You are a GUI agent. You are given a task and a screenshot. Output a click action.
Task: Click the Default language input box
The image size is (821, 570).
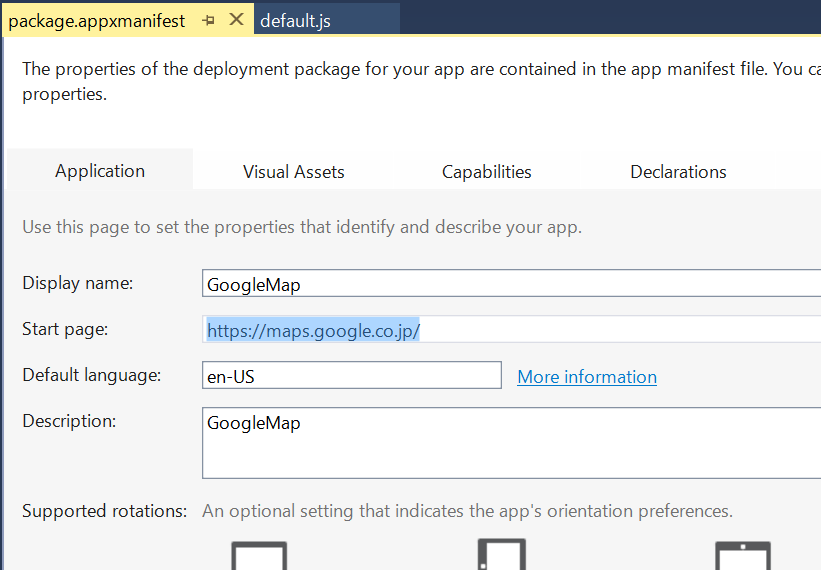(x=351, y=376)
